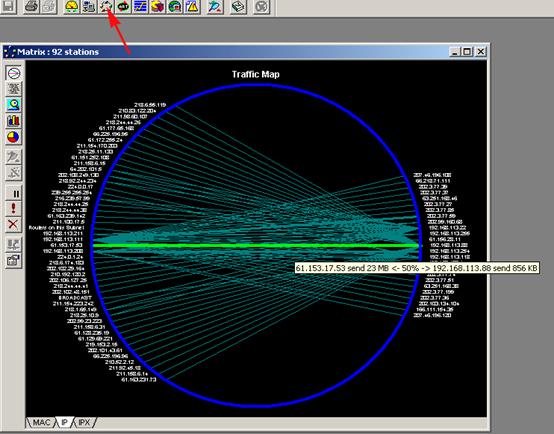The image size is (554, 434).
Task: Open the Dashboard gauge icon in toolbar
Action: pyautogui.click(x=72, y=6)
